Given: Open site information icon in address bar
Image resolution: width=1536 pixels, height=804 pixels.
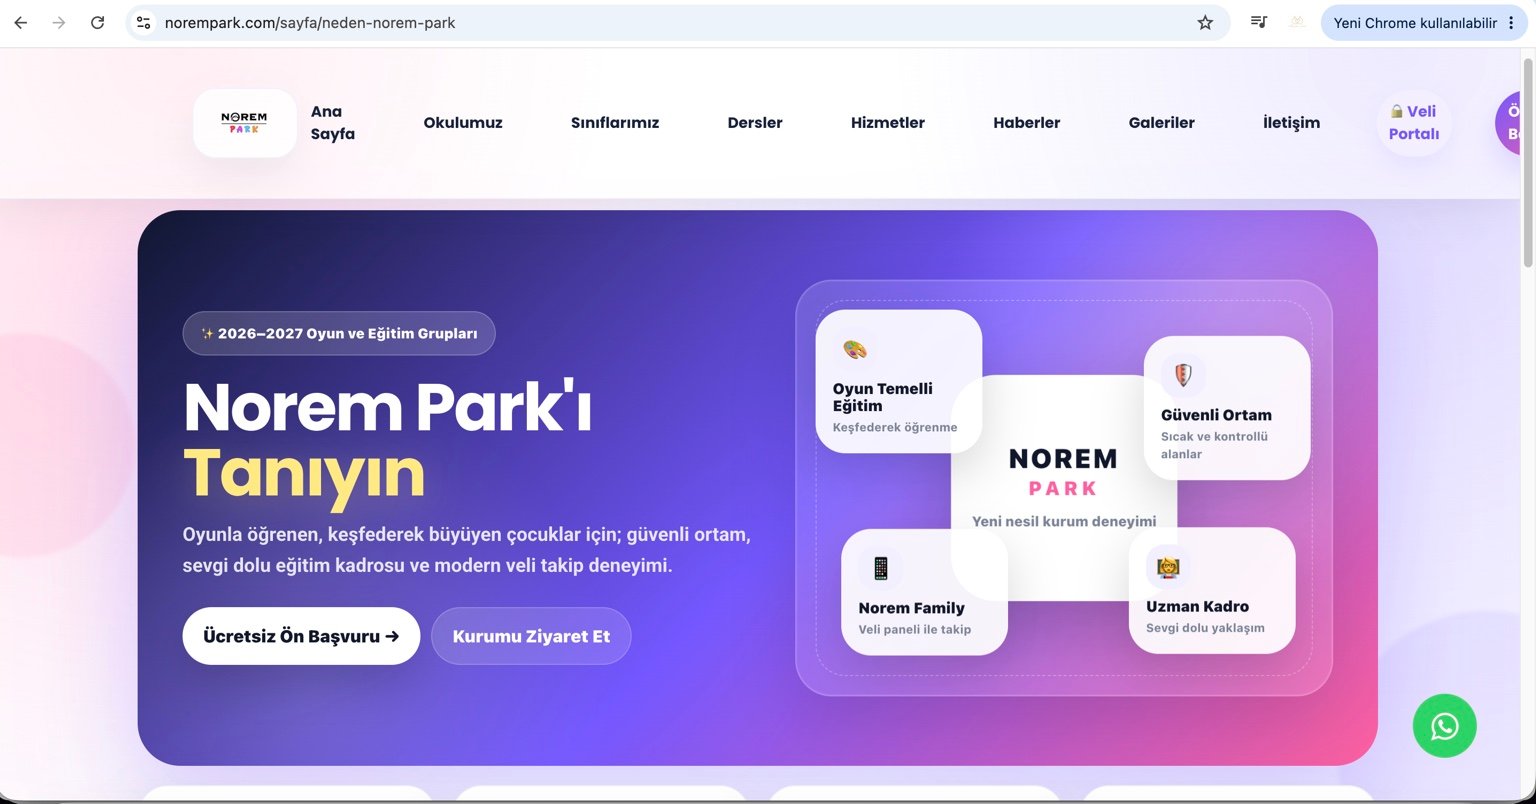Looking at the screenshot, I should [x=143, y=22].
